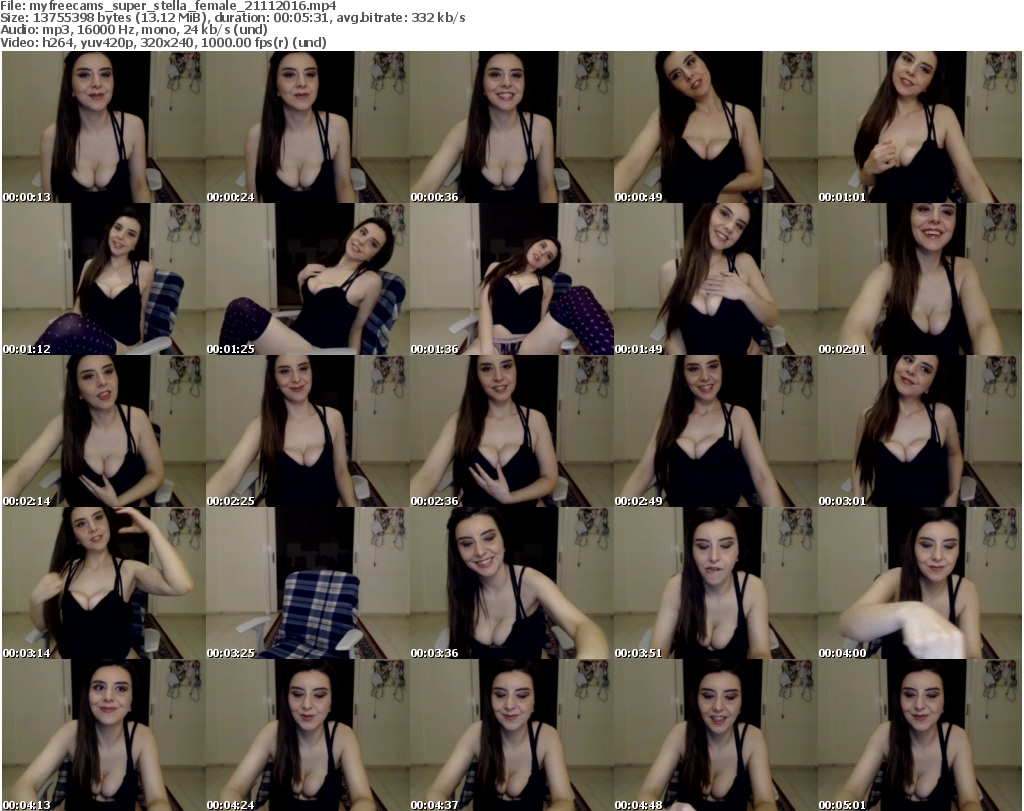Select thumbnail with timestamp 00:02:49
1024x811 pixels.
pyautogui.click(x=716, y=432)
